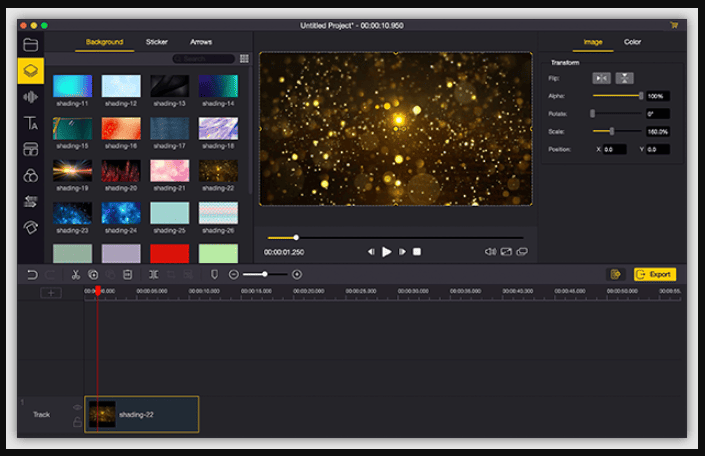Click the timeline zoom slider handle

coord(265,274)
